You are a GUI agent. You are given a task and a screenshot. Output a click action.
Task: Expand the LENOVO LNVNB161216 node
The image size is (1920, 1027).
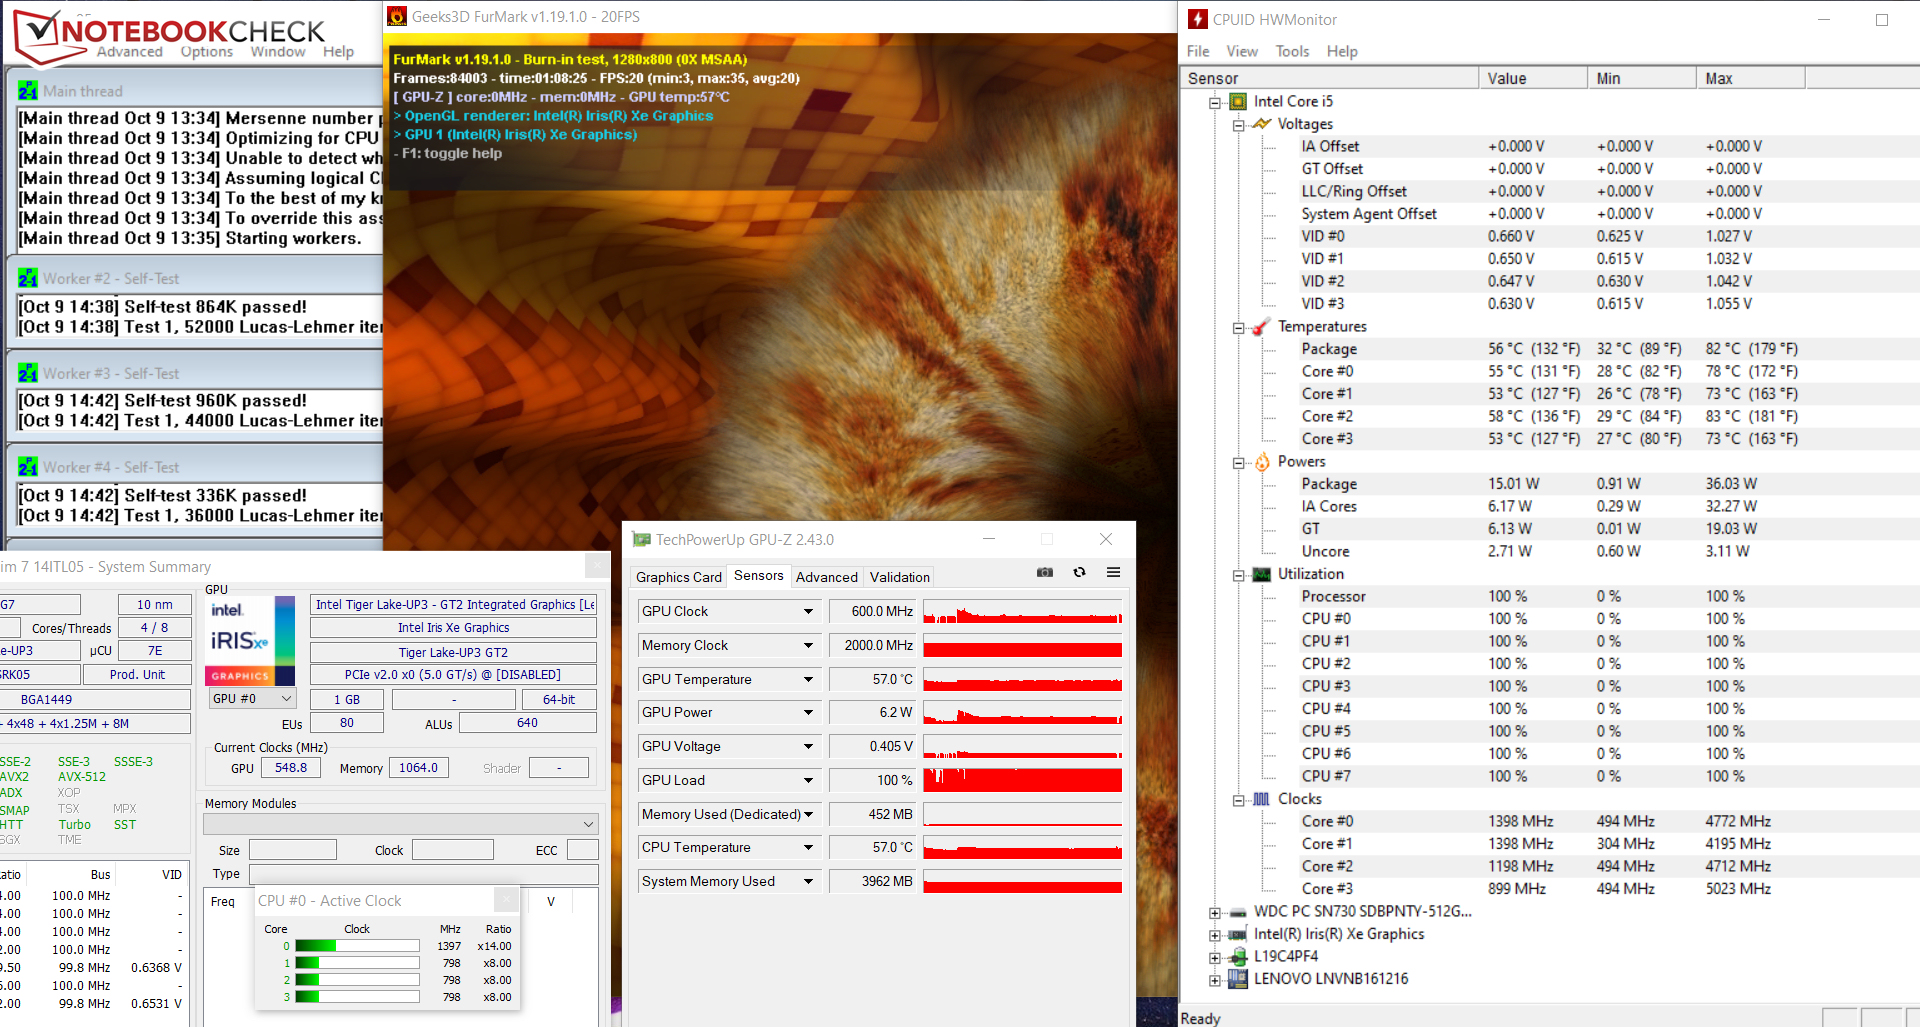[x=1215, y=980]
